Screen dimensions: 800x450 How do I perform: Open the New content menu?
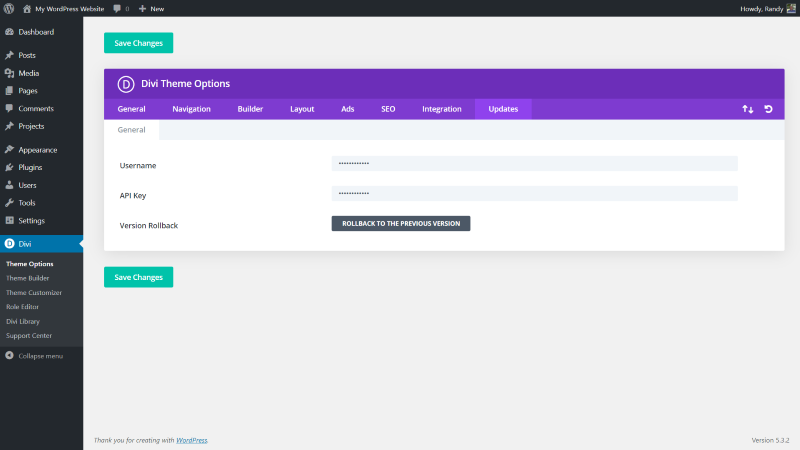[152, 9]
